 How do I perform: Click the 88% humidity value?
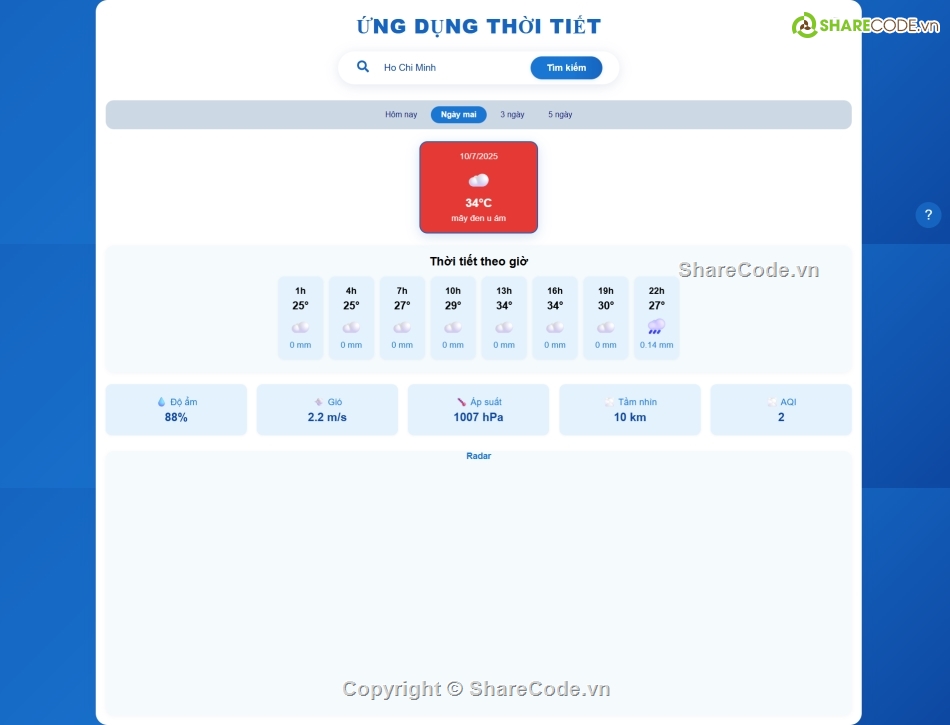point(176,417)
